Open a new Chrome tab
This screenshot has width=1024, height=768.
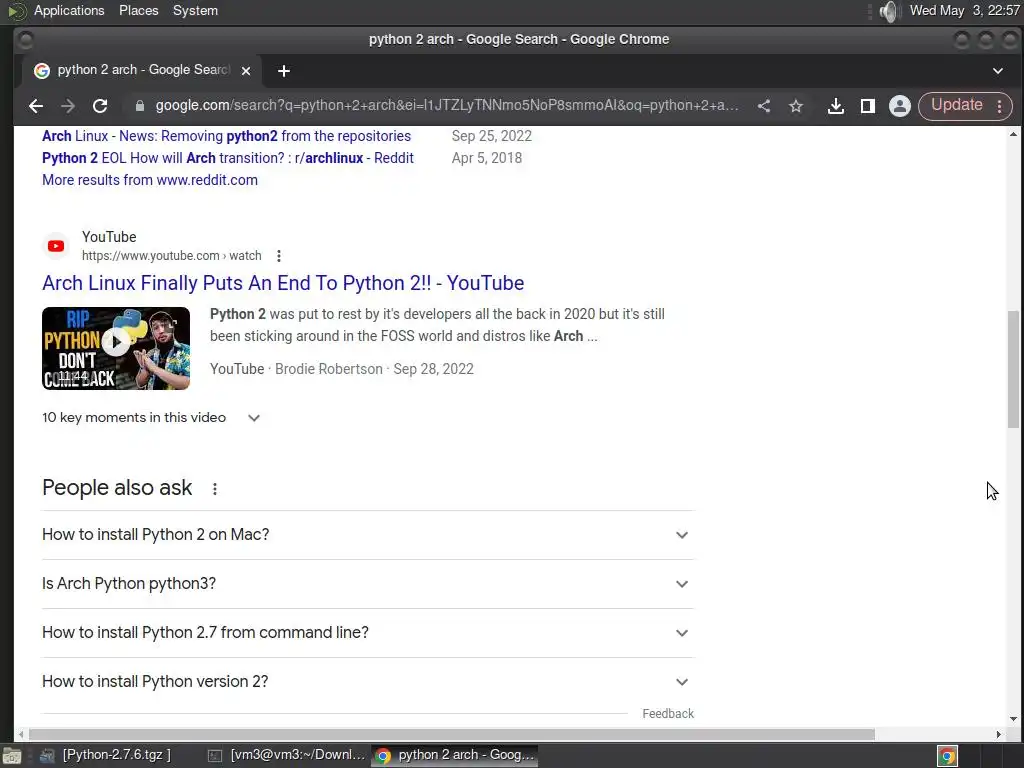tap(283, 71)
